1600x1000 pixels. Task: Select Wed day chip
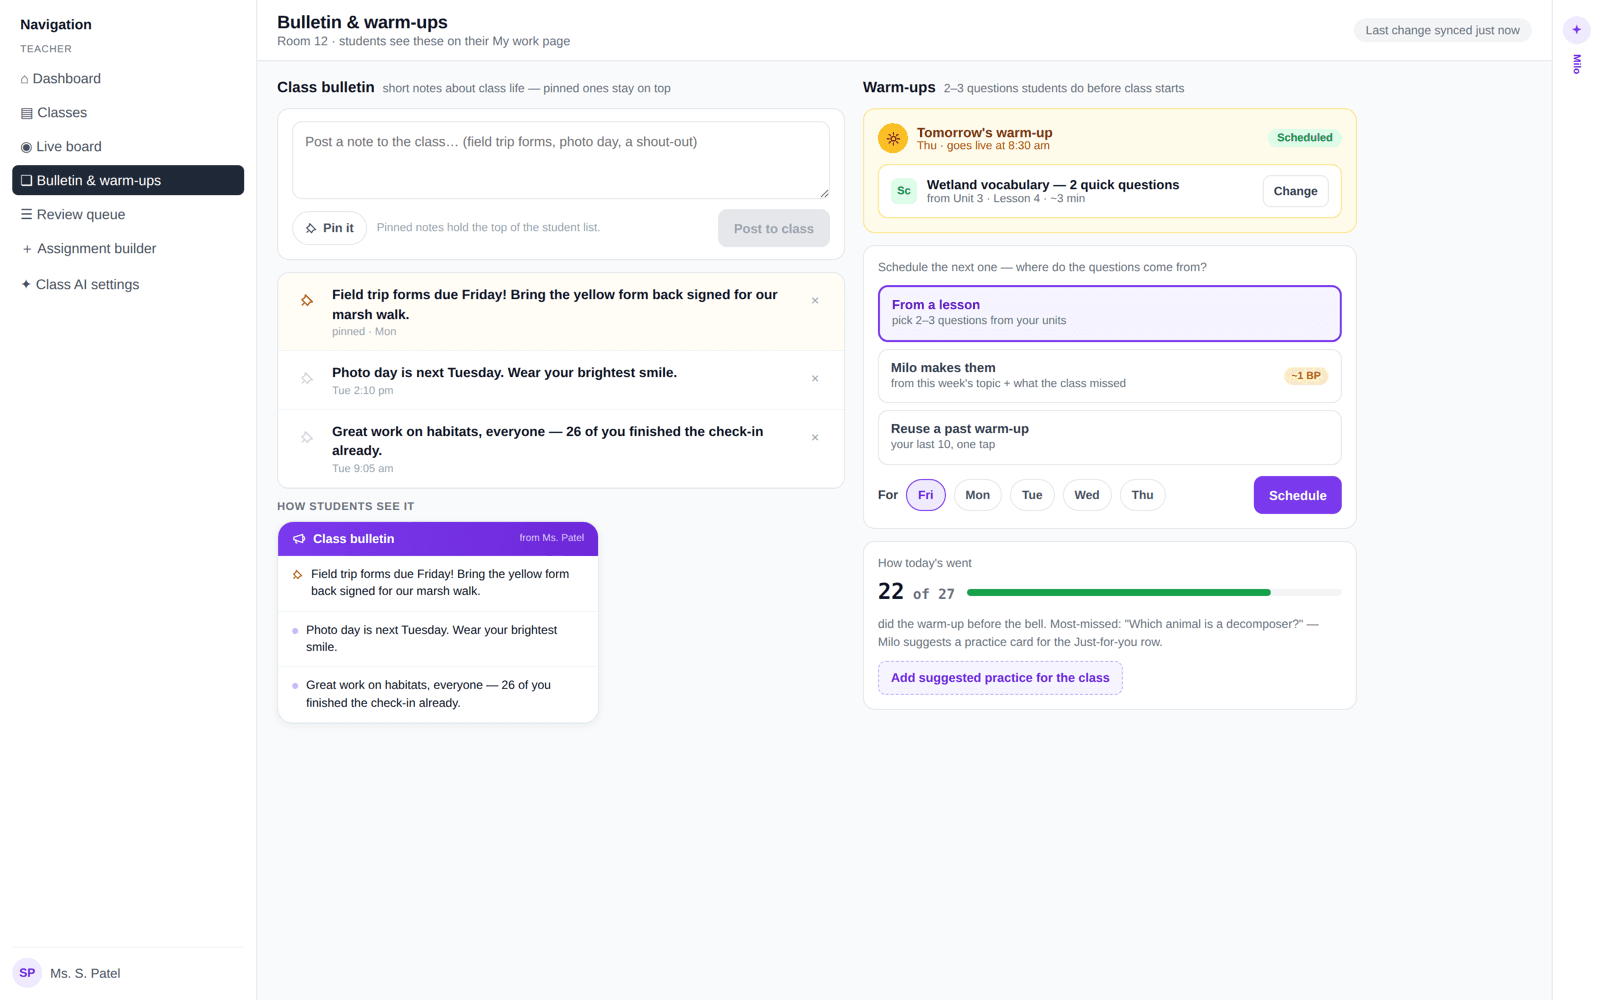click(x=1086, y=495)
